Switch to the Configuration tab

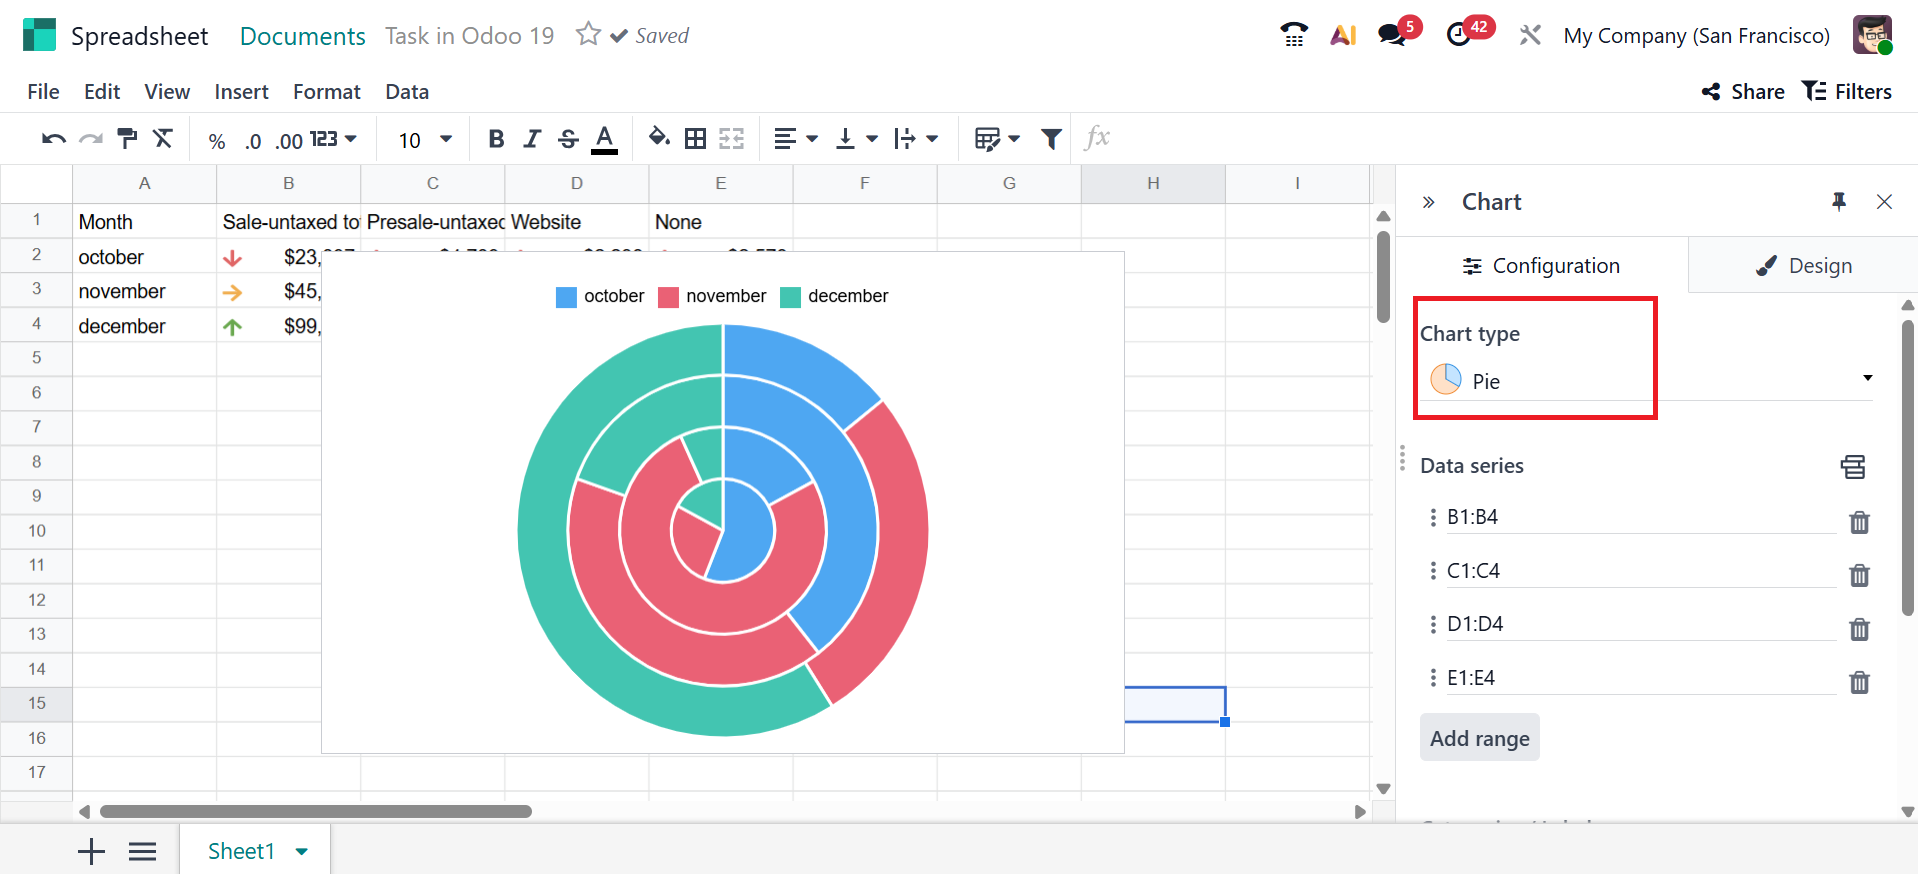coord(1541,265)
